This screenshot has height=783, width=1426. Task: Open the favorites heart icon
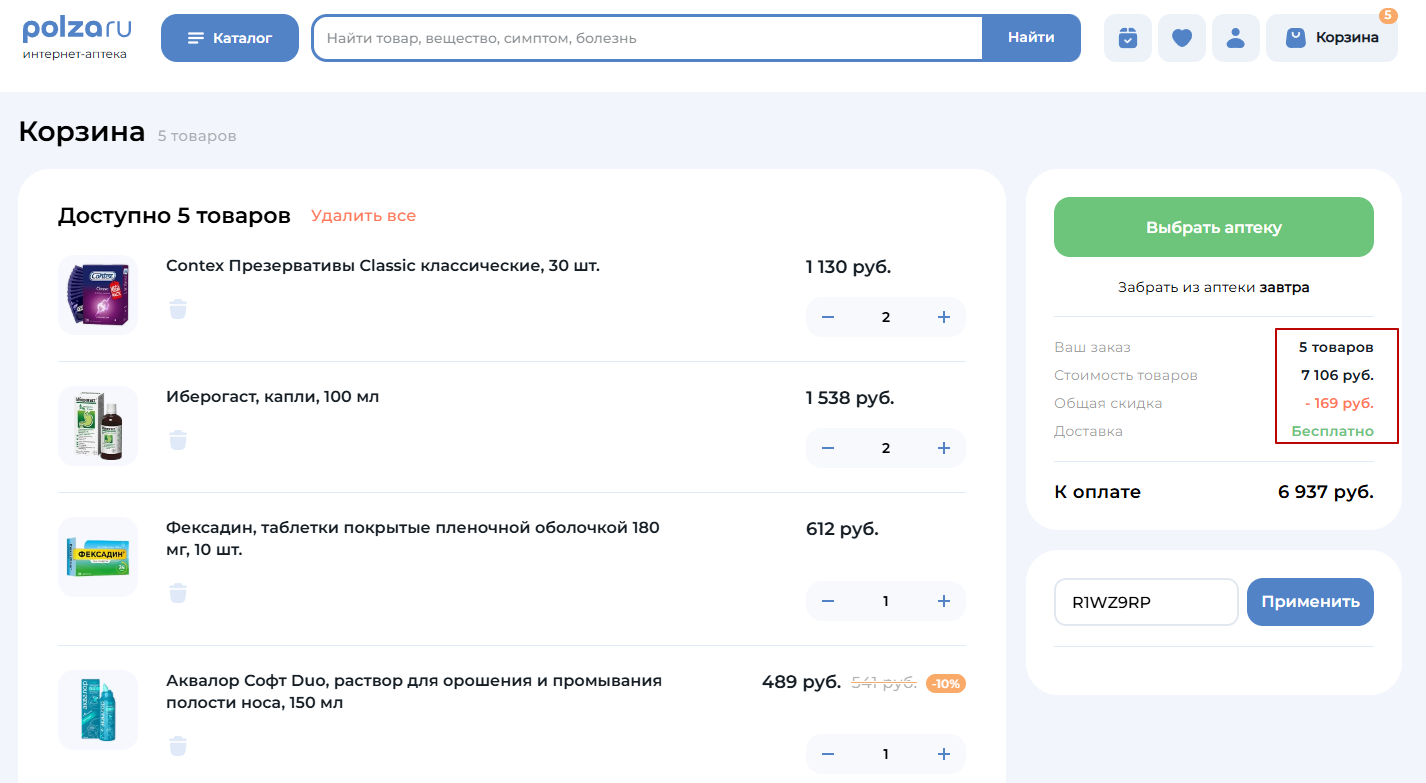coord(1182,38)
